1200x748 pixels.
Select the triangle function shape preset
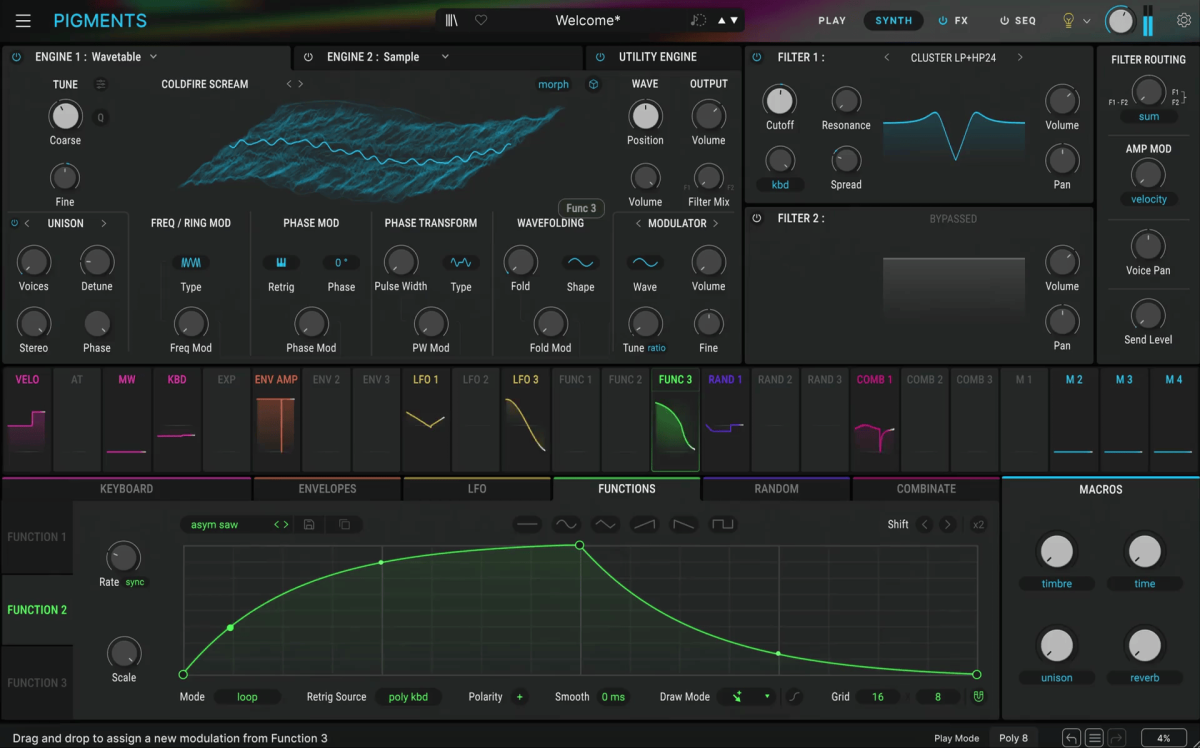tap(606, 524)
